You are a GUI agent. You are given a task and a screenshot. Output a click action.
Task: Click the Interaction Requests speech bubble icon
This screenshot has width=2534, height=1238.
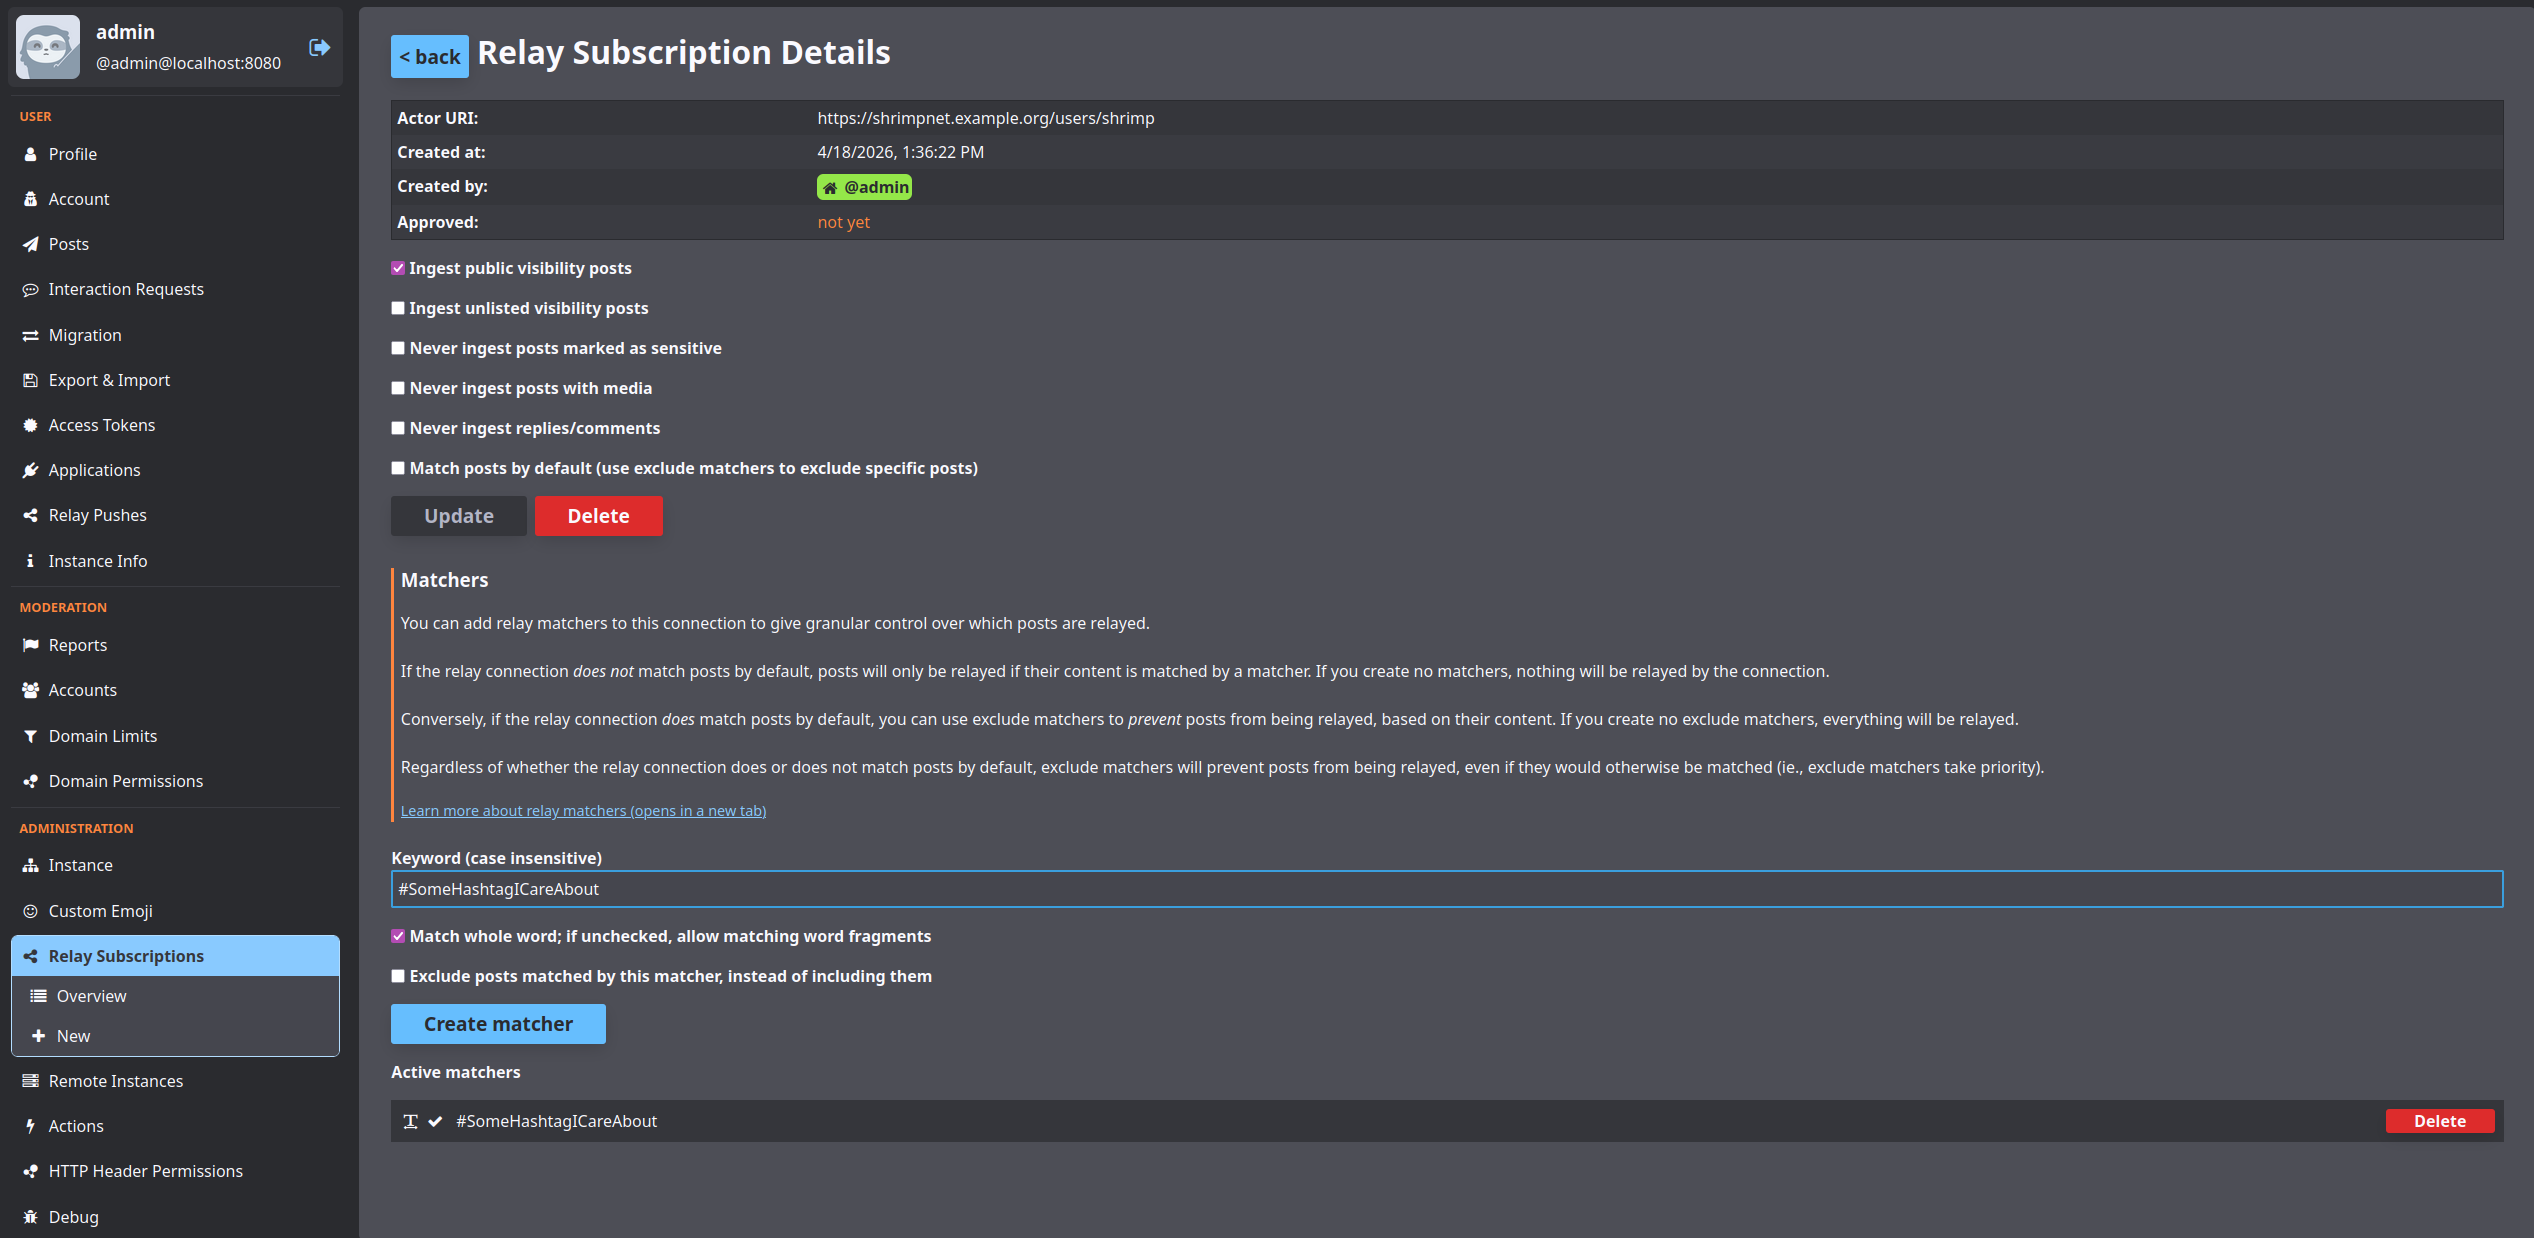(30, 289)
